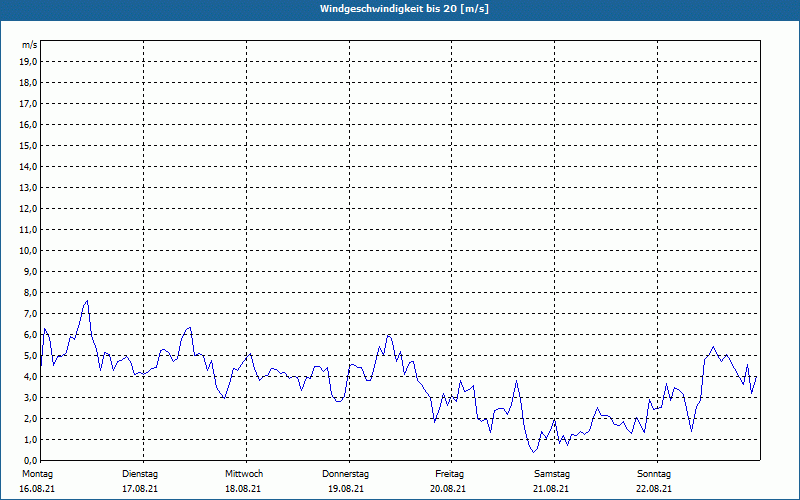Select the date '16.08.21'

tap(37, 489)
